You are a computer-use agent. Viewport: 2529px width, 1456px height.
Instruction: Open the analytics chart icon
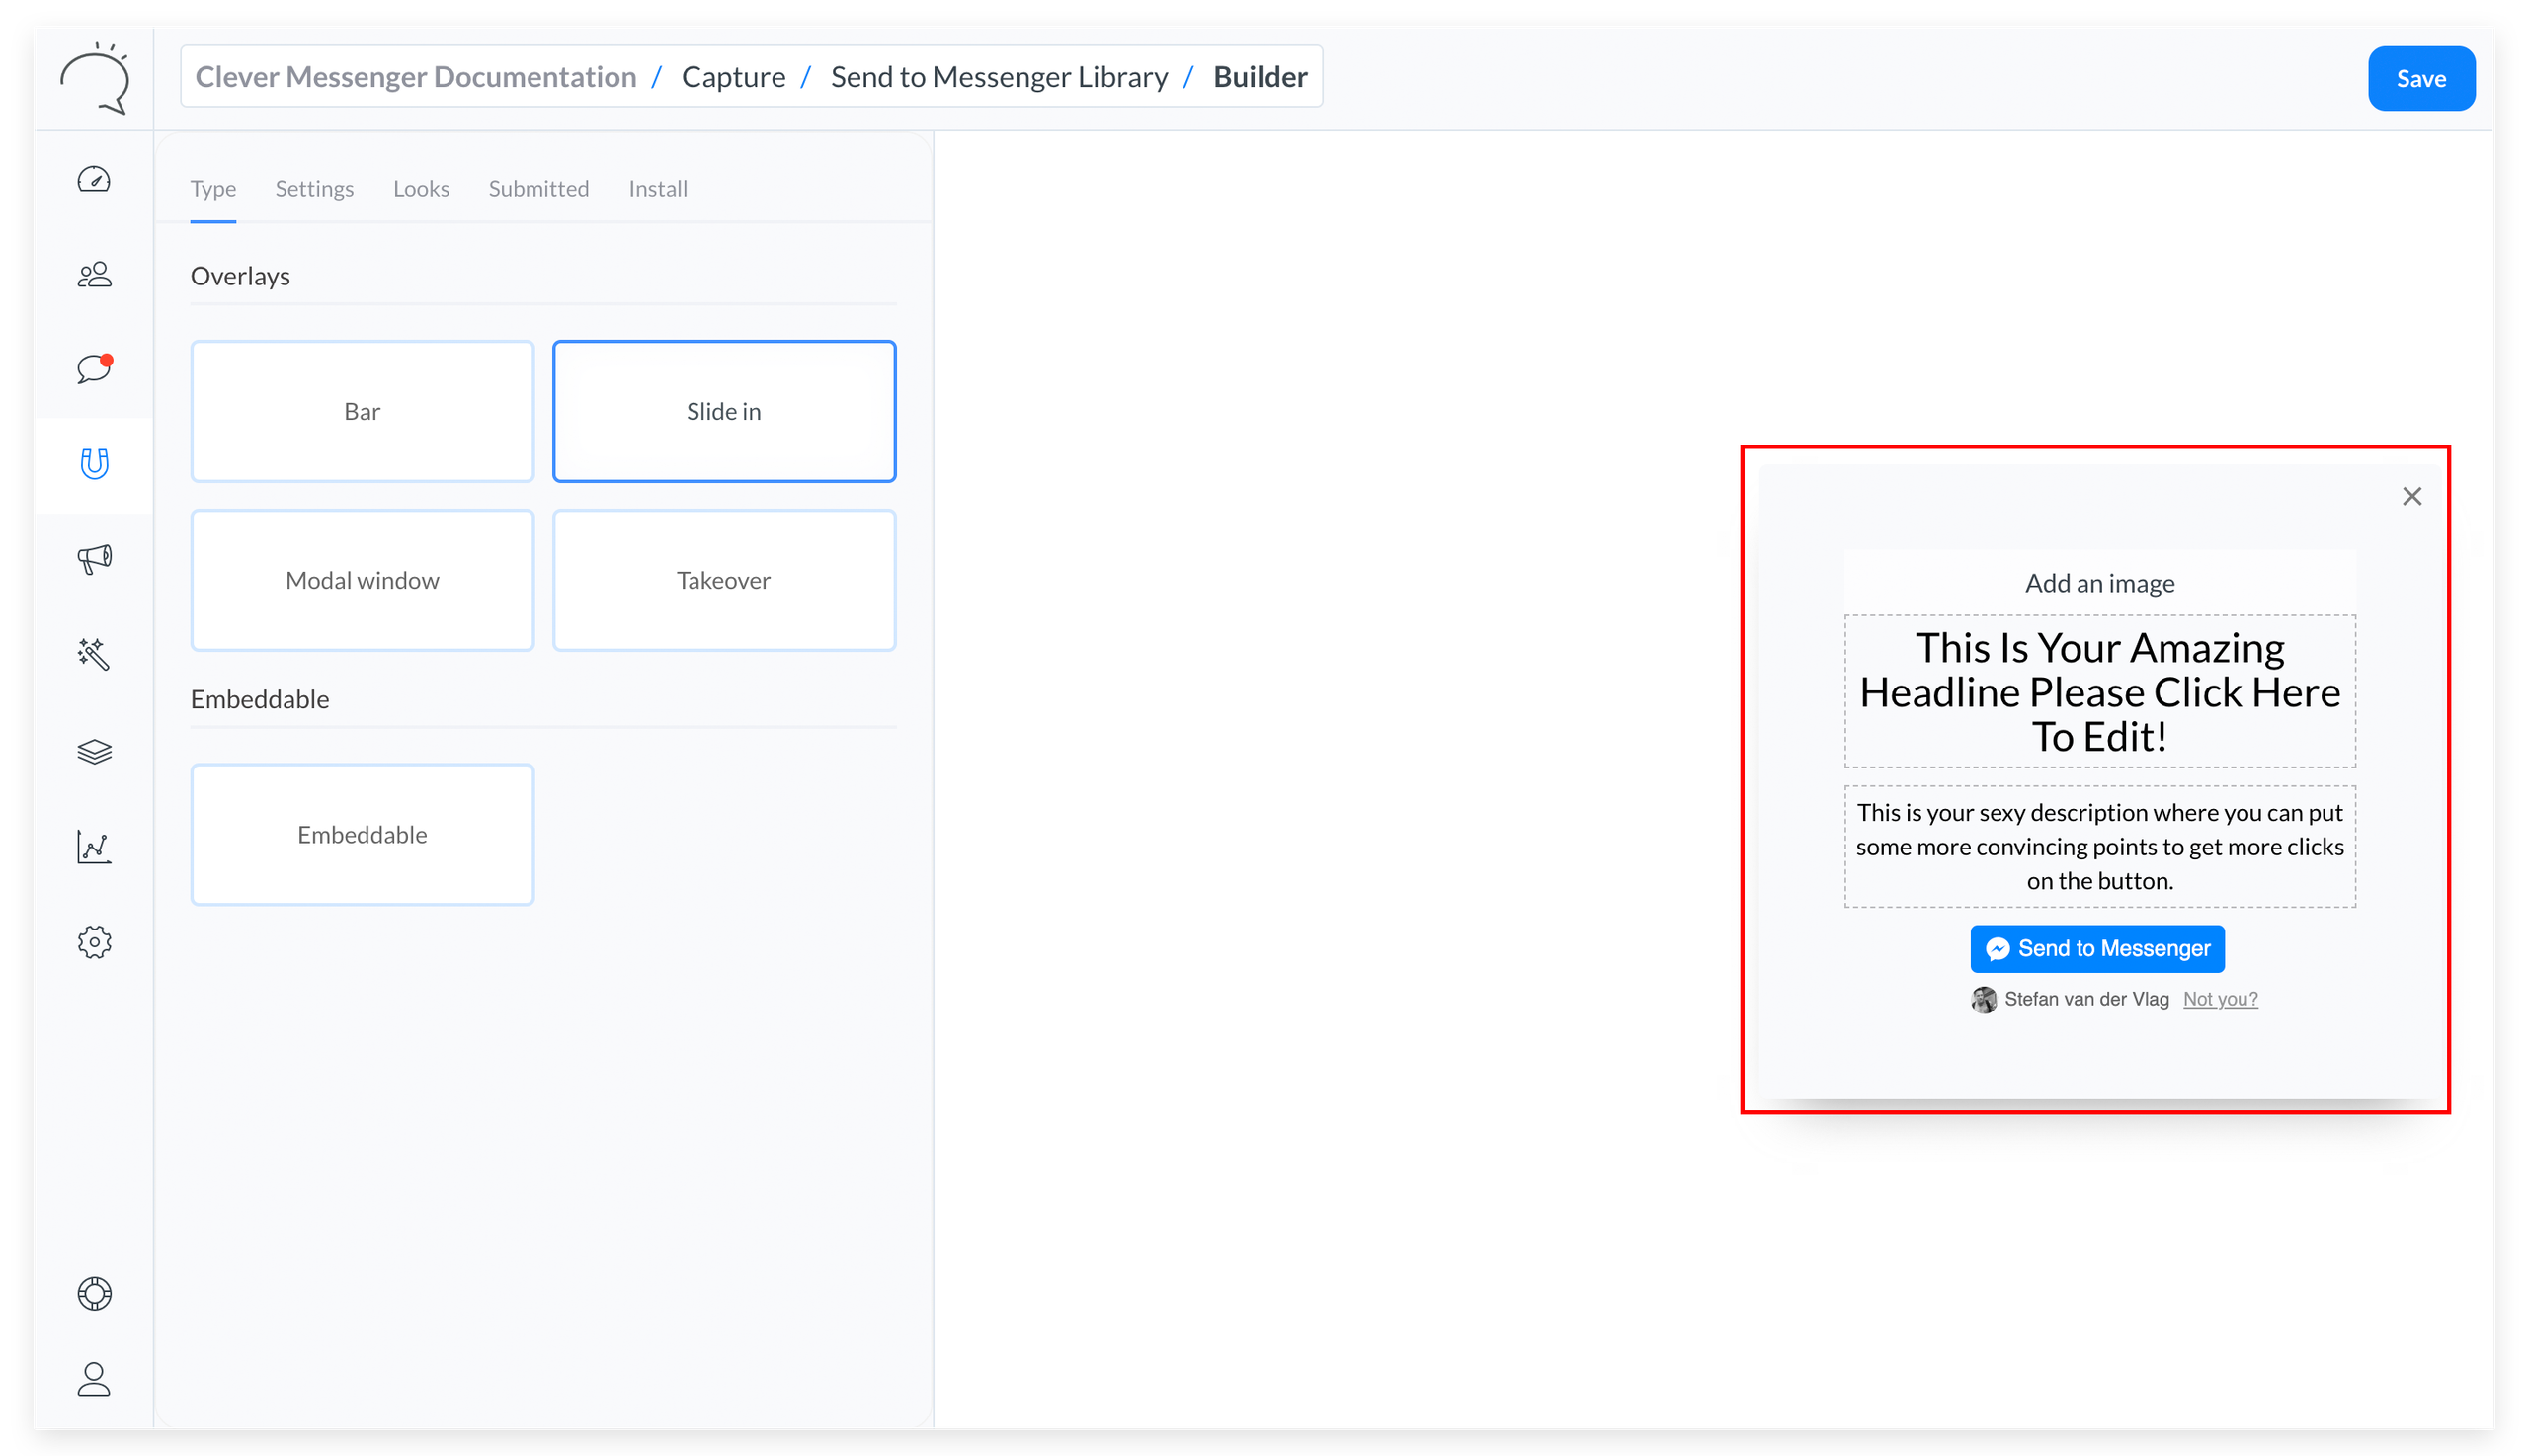click(94, 847)
